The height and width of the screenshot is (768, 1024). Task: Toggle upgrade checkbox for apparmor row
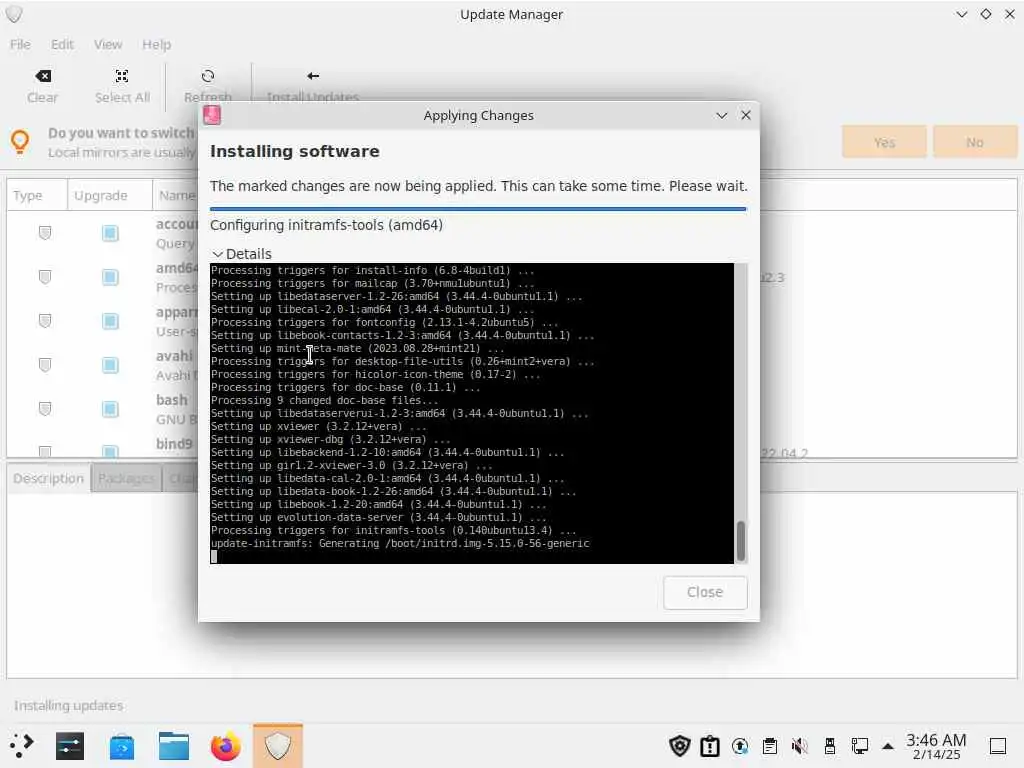[x=110, y=321]
